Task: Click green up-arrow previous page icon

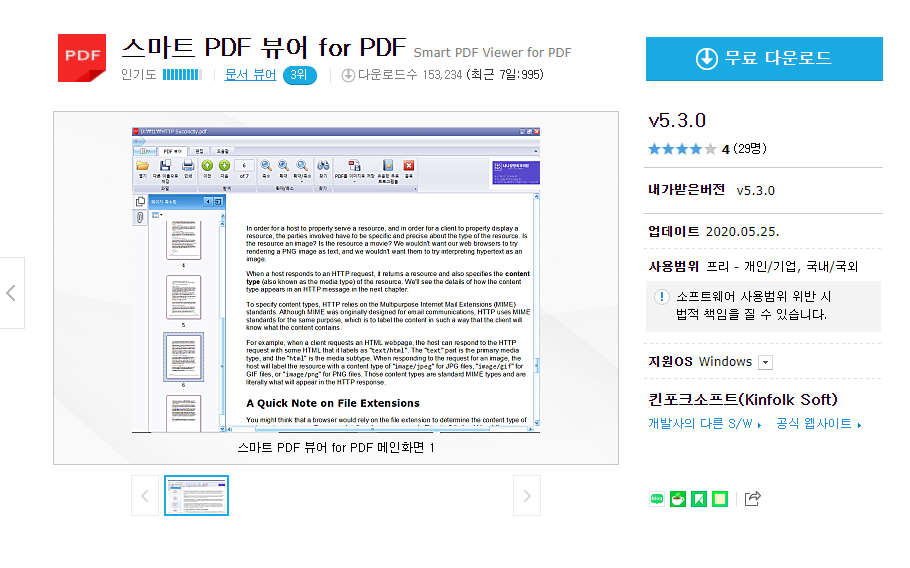Action: (207, 166)
